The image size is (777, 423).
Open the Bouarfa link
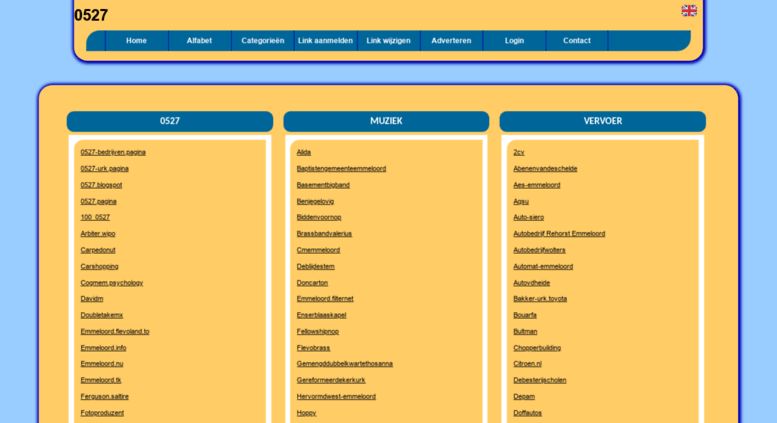[525, 315]
